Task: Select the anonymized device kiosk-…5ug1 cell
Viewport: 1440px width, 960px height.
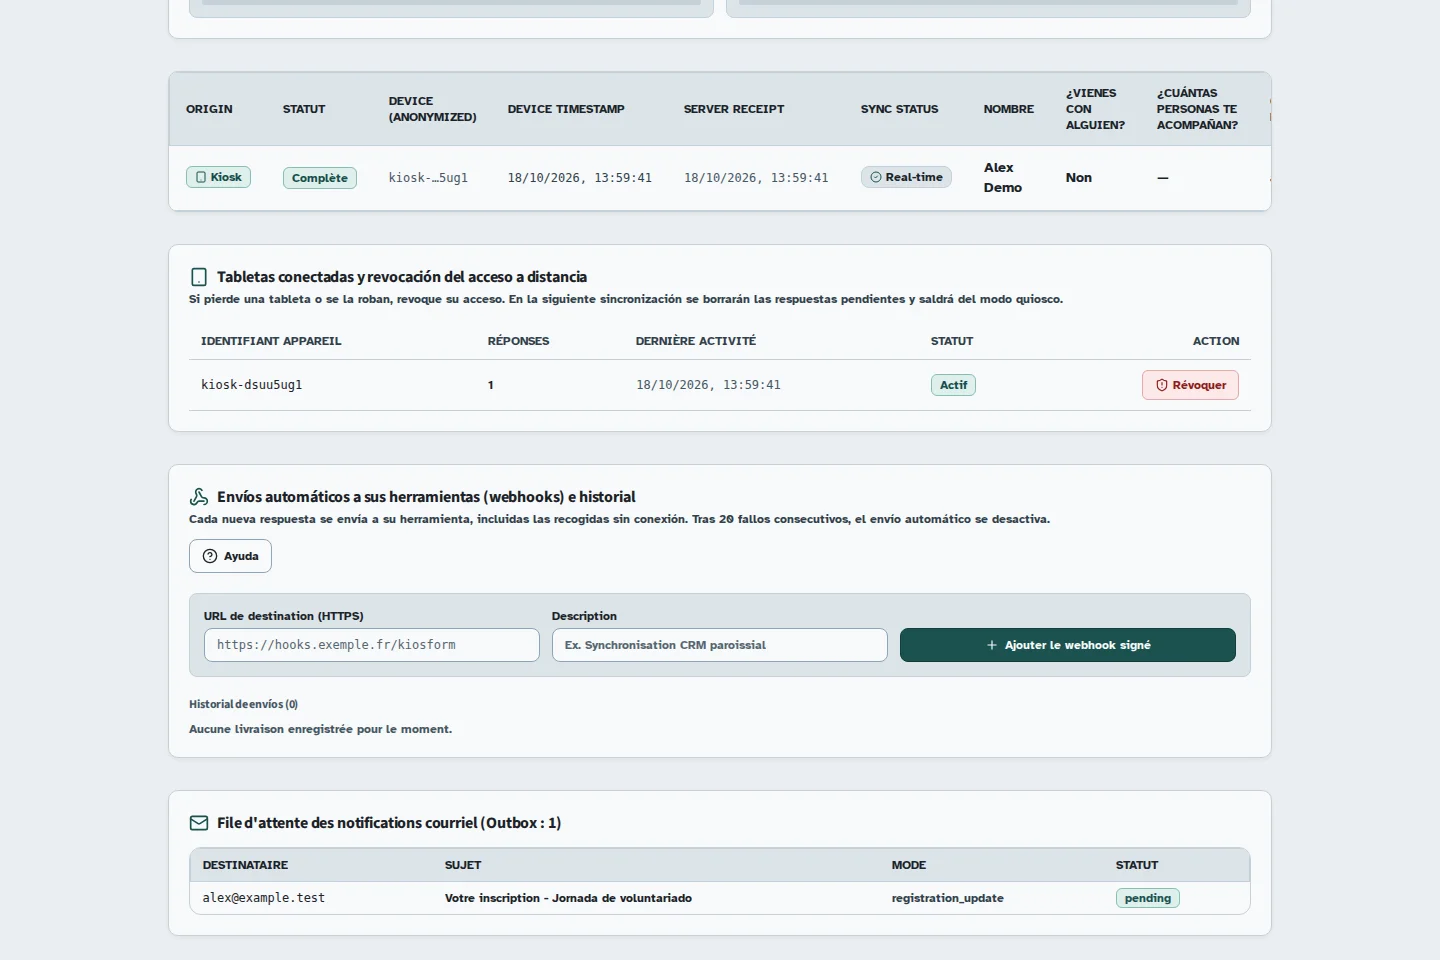Action: [428, 178]
